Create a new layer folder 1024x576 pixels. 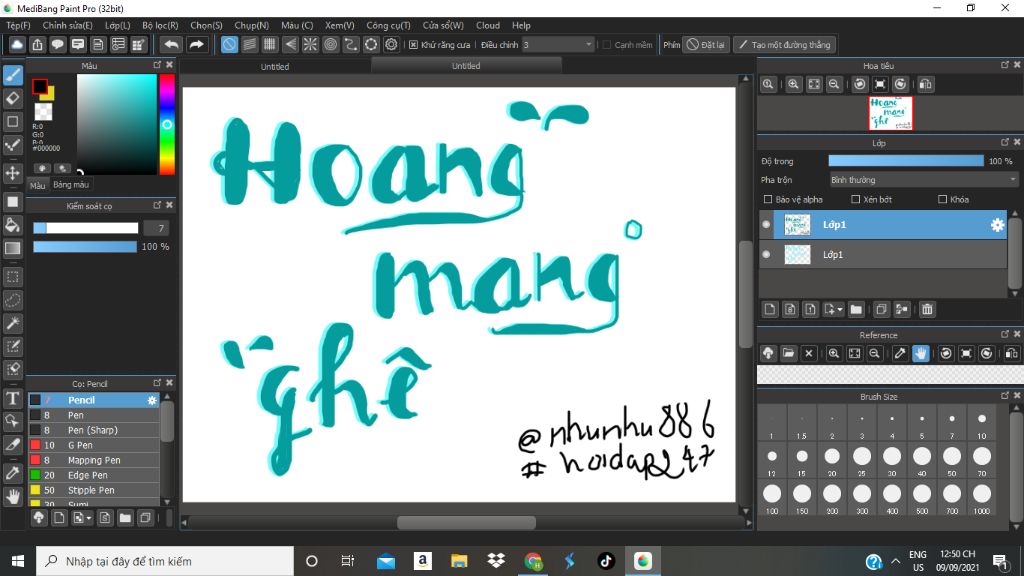tap(856, 310)
